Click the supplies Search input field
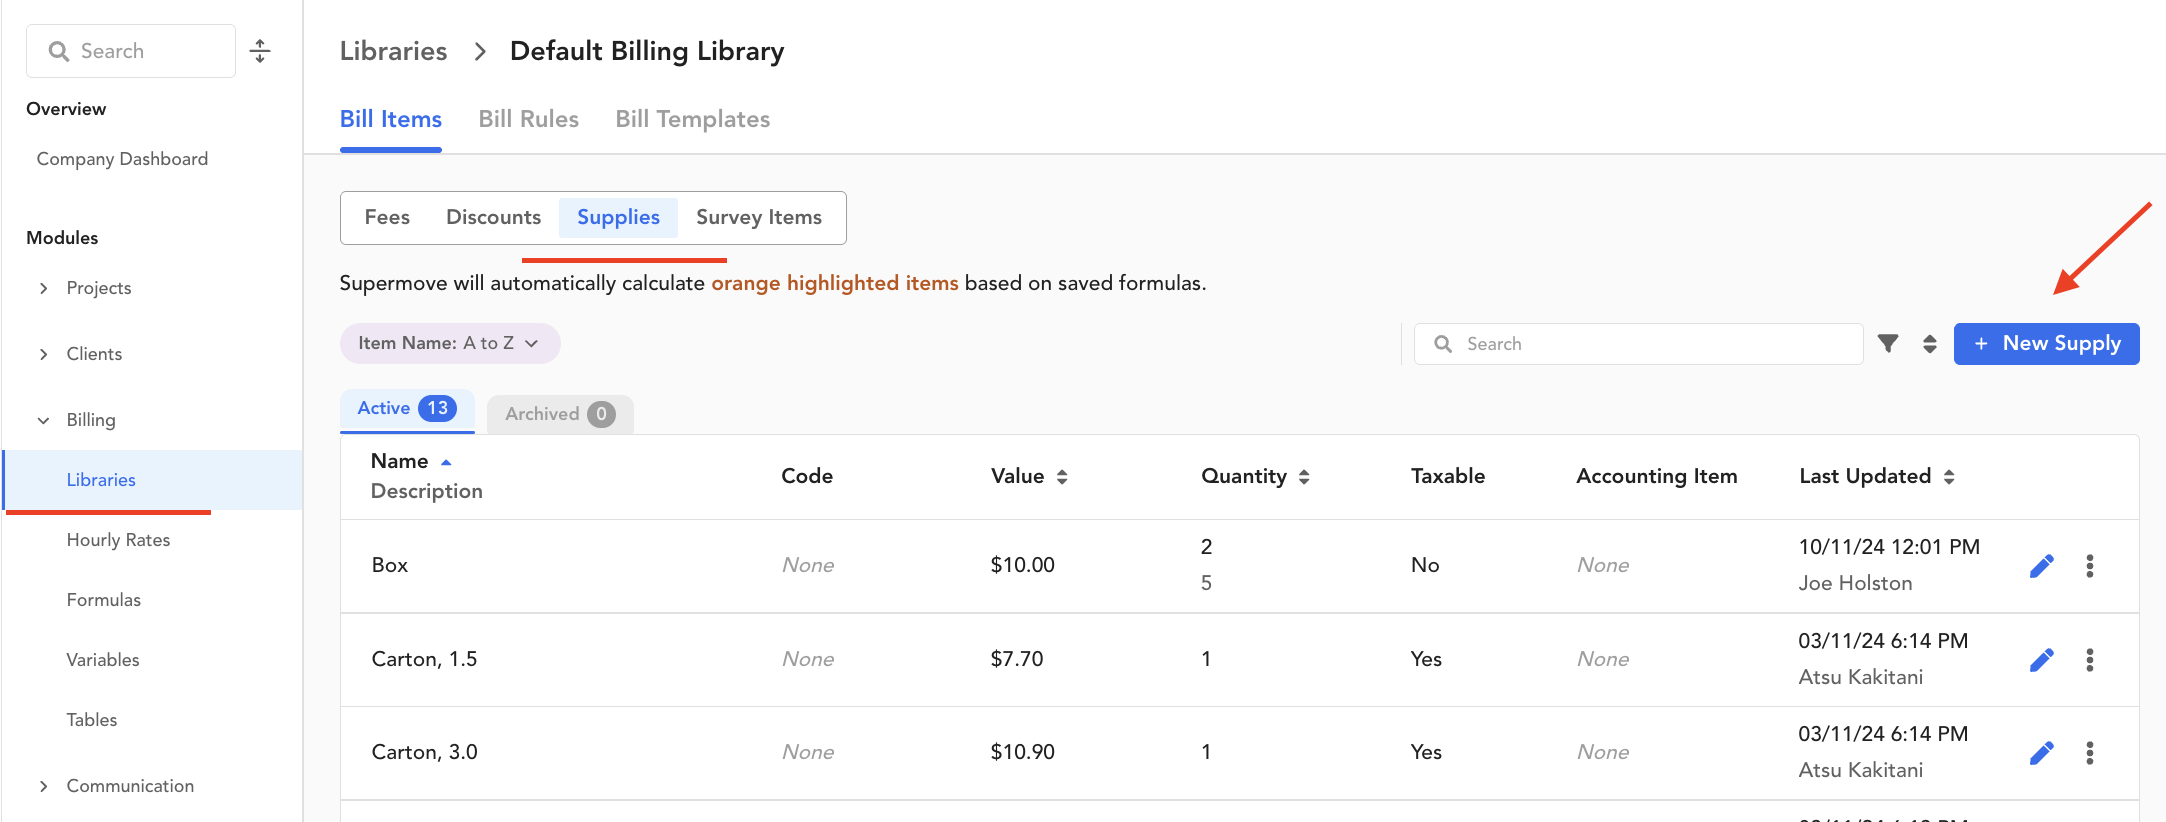Image resolution: width=2166 pixels, height=822 pixels. click(x=1638, y=344)
